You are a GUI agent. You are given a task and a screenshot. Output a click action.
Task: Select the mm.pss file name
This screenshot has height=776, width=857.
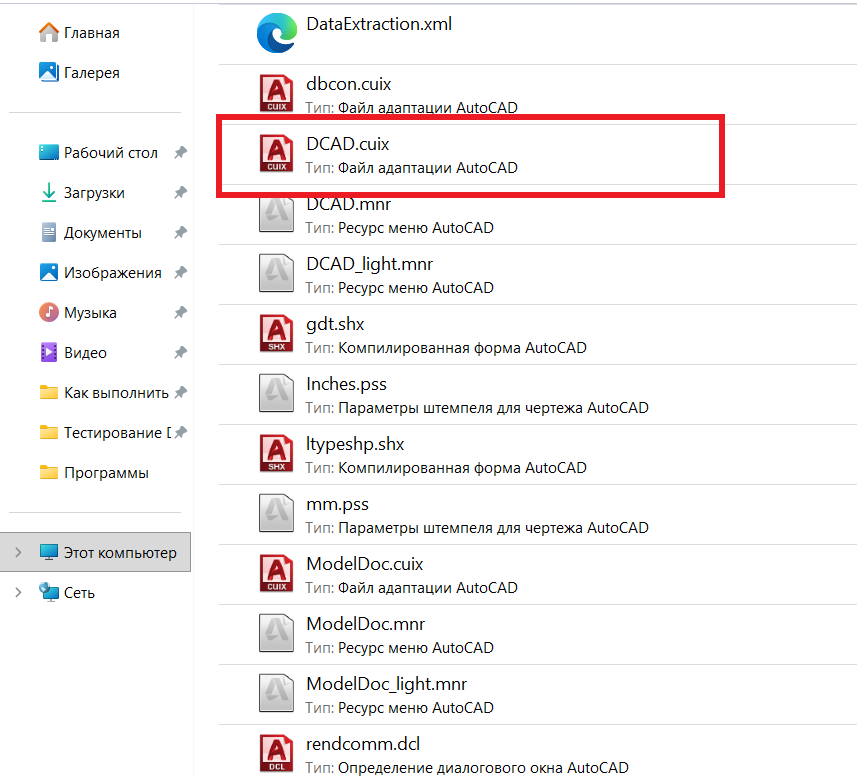click(x=337, y=504)
